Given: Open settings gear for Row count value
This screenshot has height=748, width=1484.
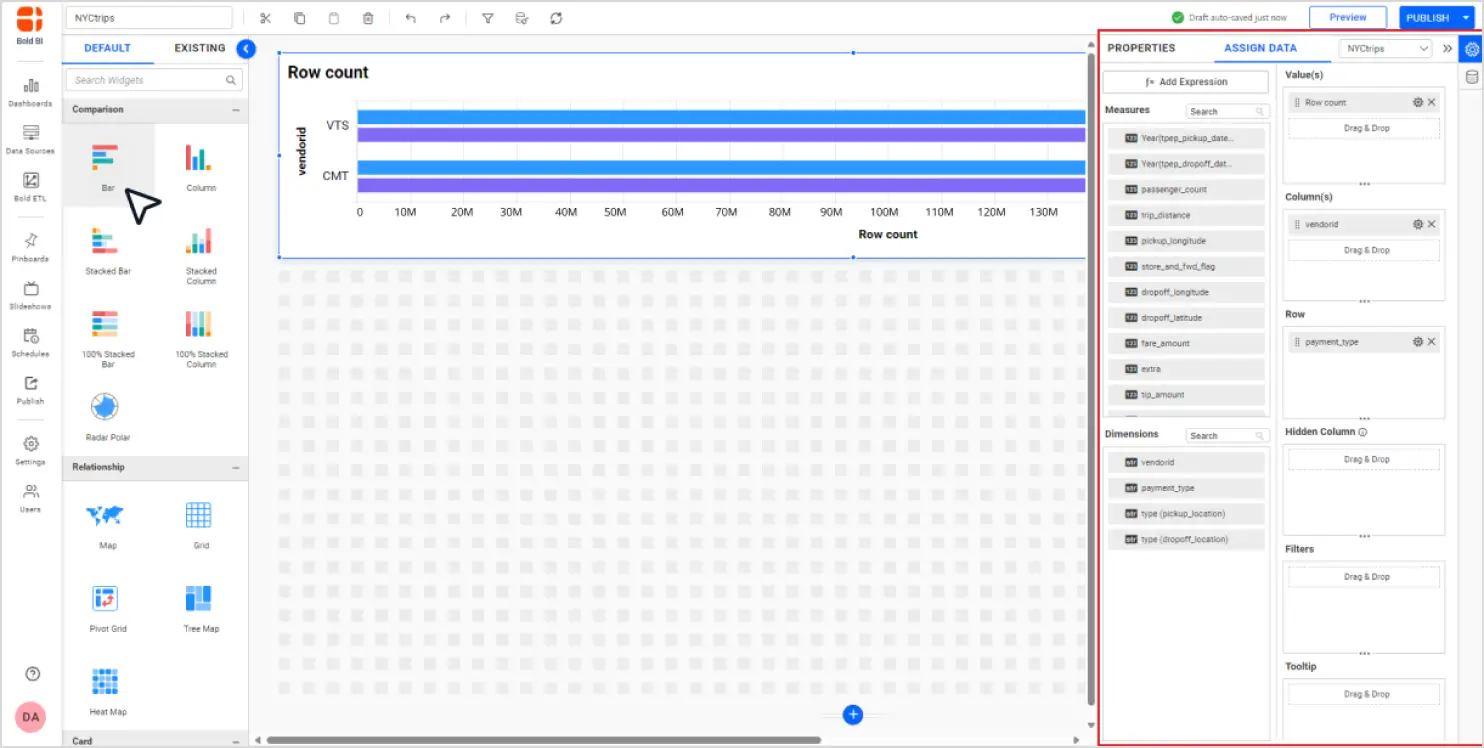Looking at the screenshot, I should (1417, 102).
